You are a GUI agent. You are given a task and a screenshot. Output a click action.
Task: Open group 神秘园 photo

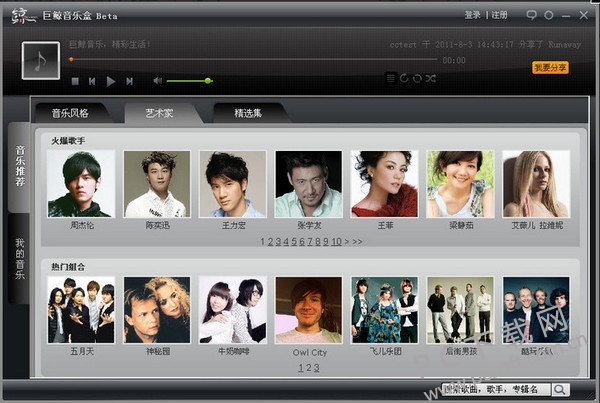pos(157,310)
